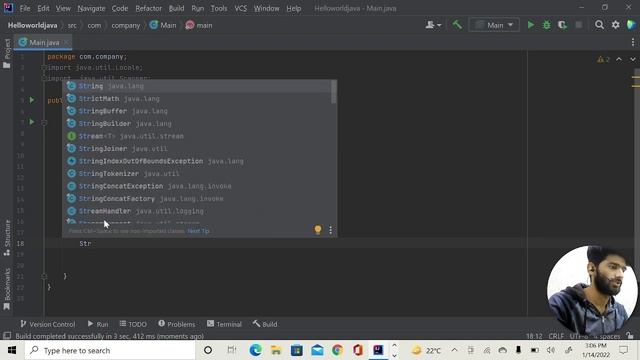640x360 pixels.
Task: Open the Tools menu
Action: tap(219, 8)
